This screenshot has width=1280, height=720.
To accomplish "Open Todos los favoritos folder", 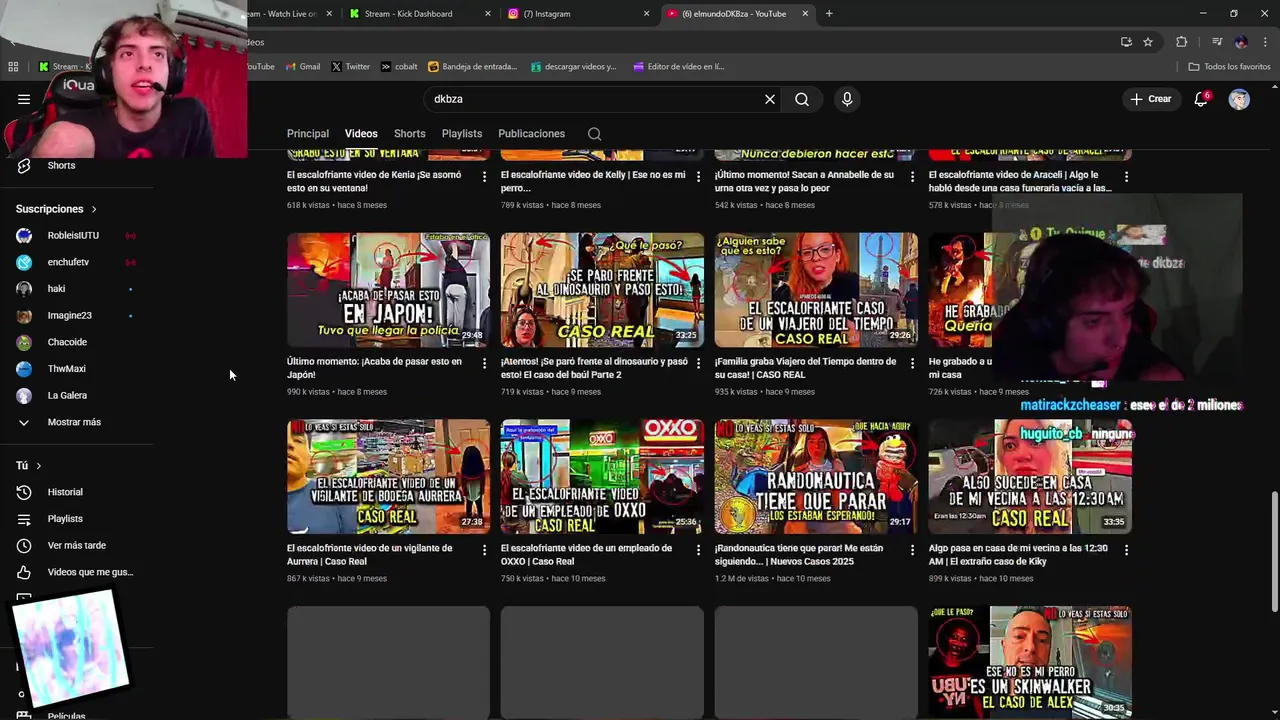I will [1229, 67].
